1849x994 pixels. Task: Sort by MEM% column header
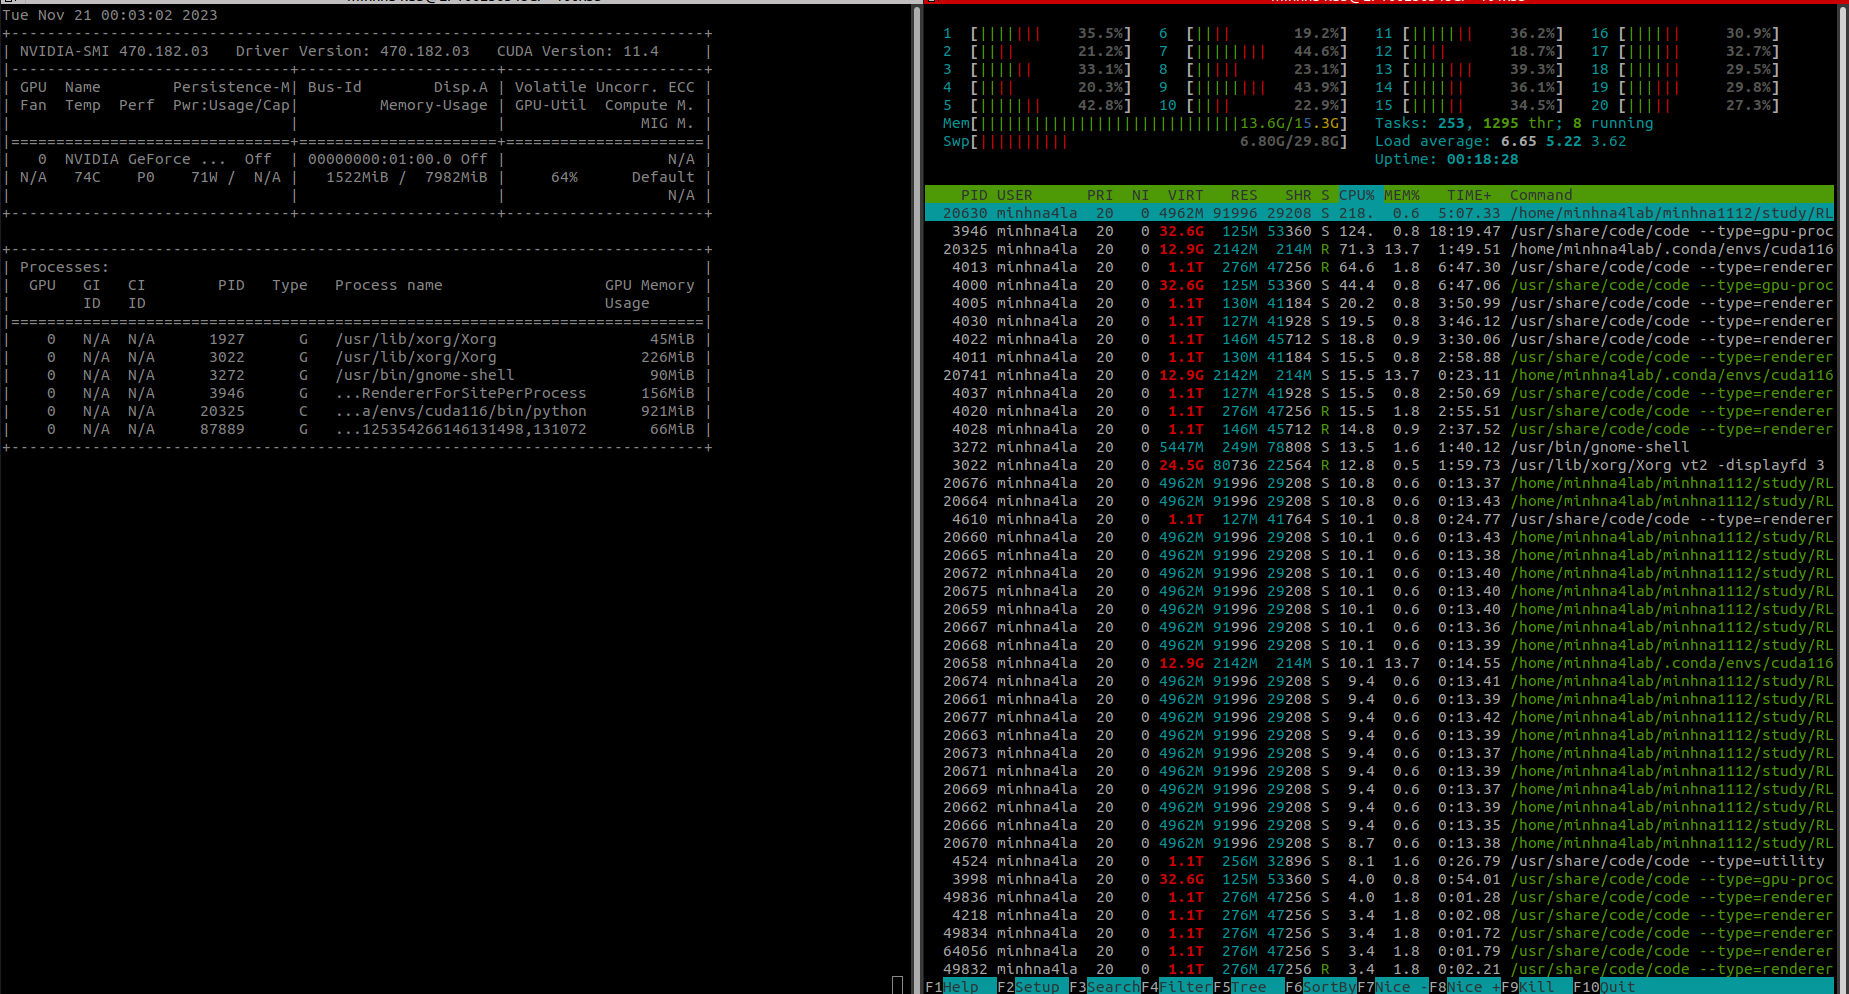pyautogui.click(x=1402, y=195)
